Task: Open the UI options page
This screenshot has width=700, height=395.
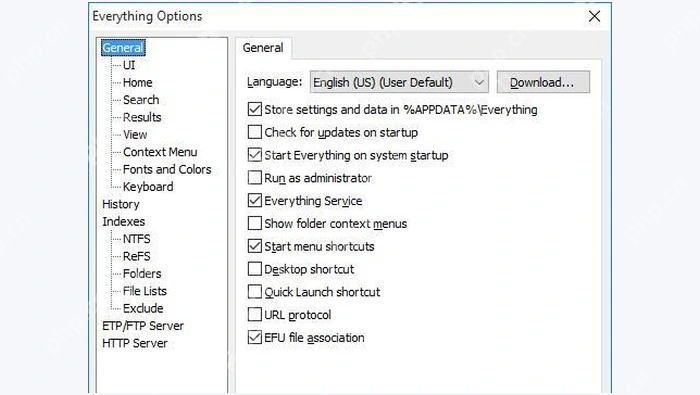Action: click(x=129, y=65)
